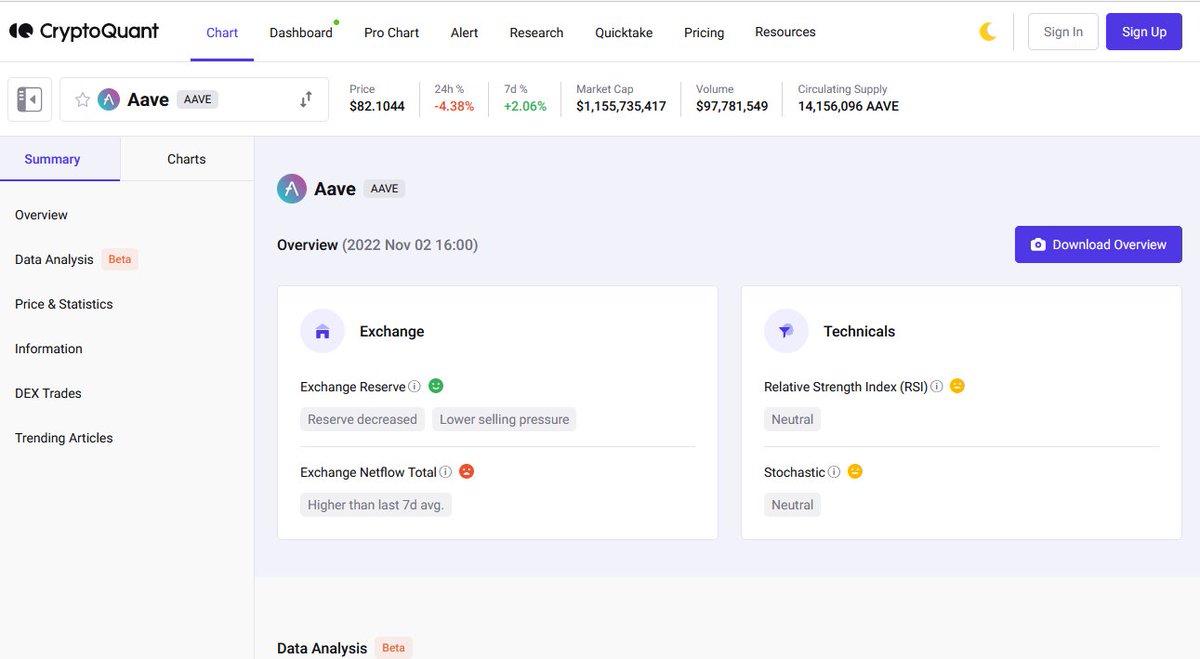Click the Higher than last 7d avg. tag
This screenshot has height=659, width=1200.
coord(376,505)
